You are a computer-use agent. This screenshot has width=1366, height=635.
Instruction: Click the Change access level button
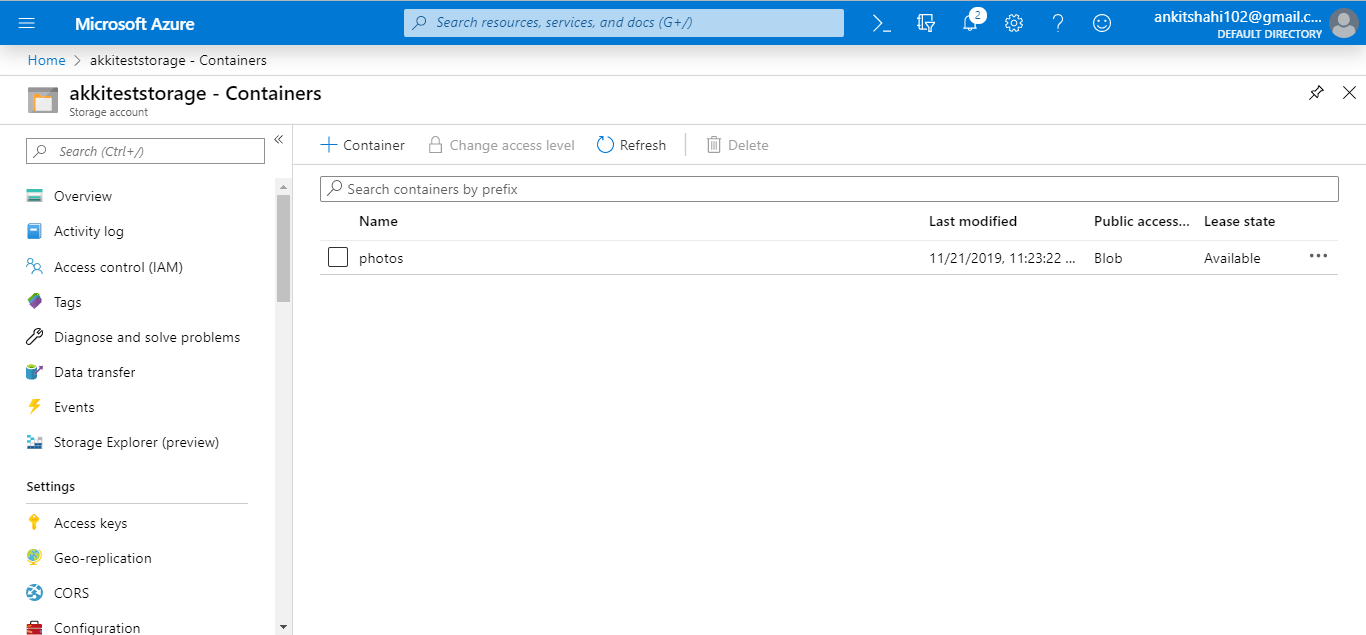[x=502, y=145]
